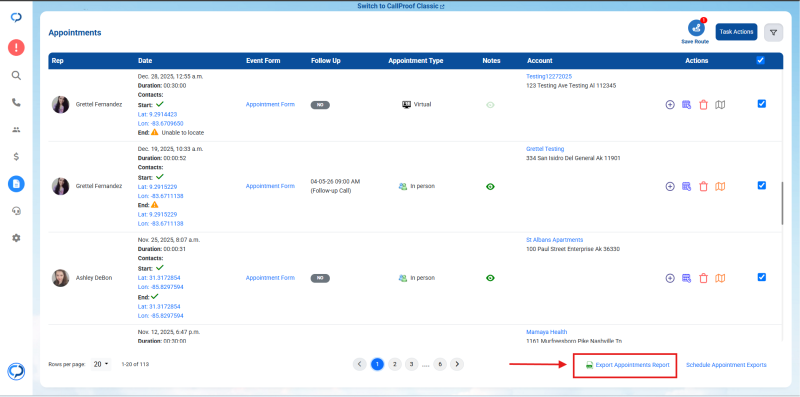Open the settings gear in sidebar
This screenshot has width=800, height=397.
pos(16,238)
